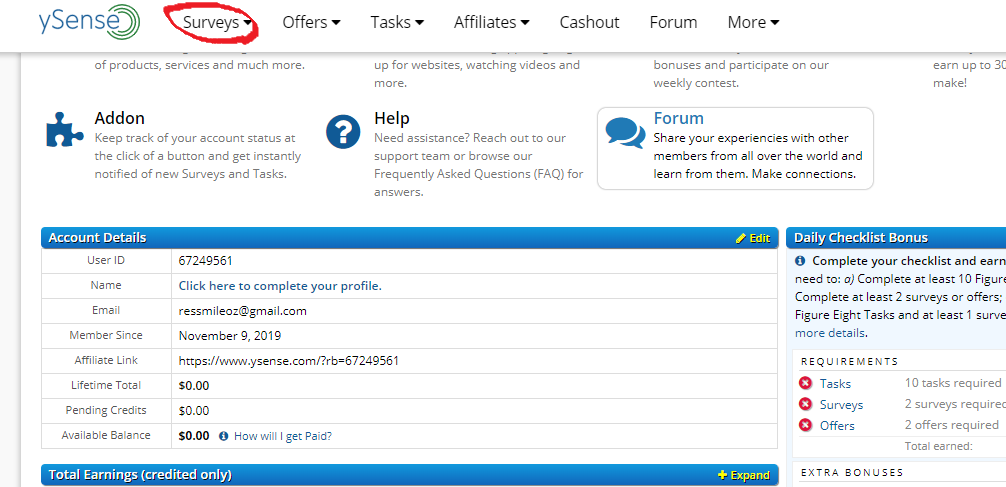Select the affiliate link URL text
1006x487 pixels.
click(x=289, y=361)
